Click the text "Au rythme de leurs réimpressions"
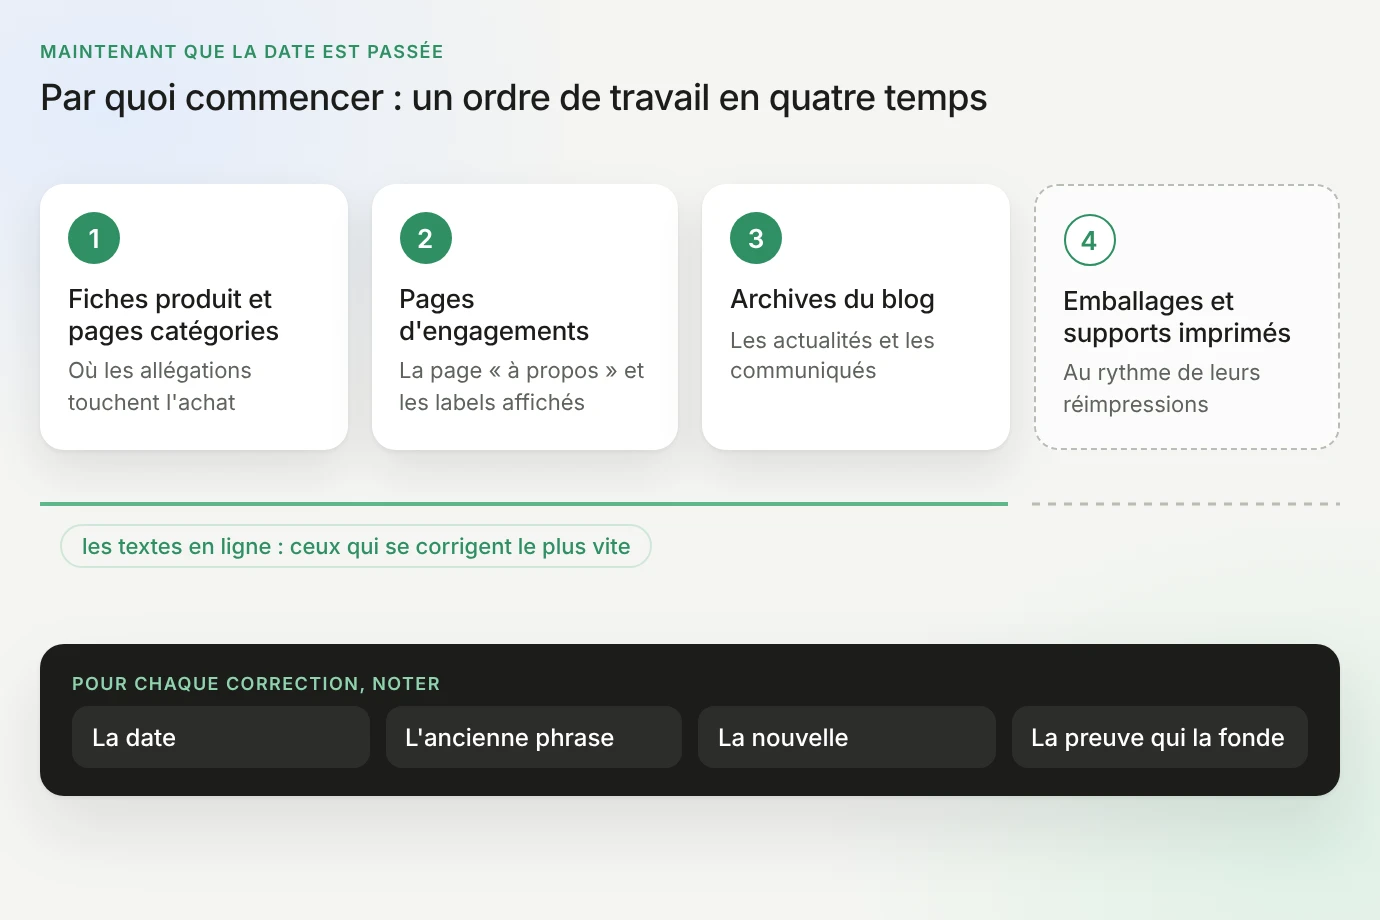 pyautogui.click(x=1162, y=388)
